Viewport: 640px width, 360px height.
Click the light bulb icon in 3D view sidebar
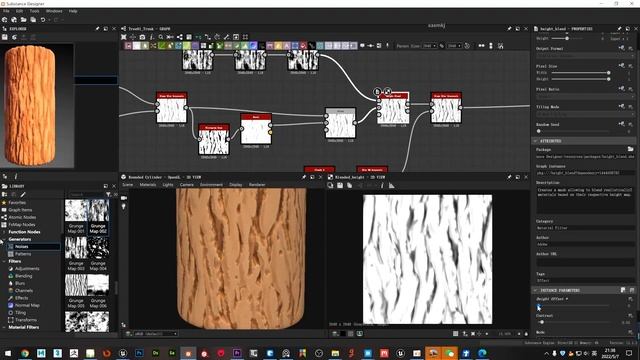coord(124,207)
